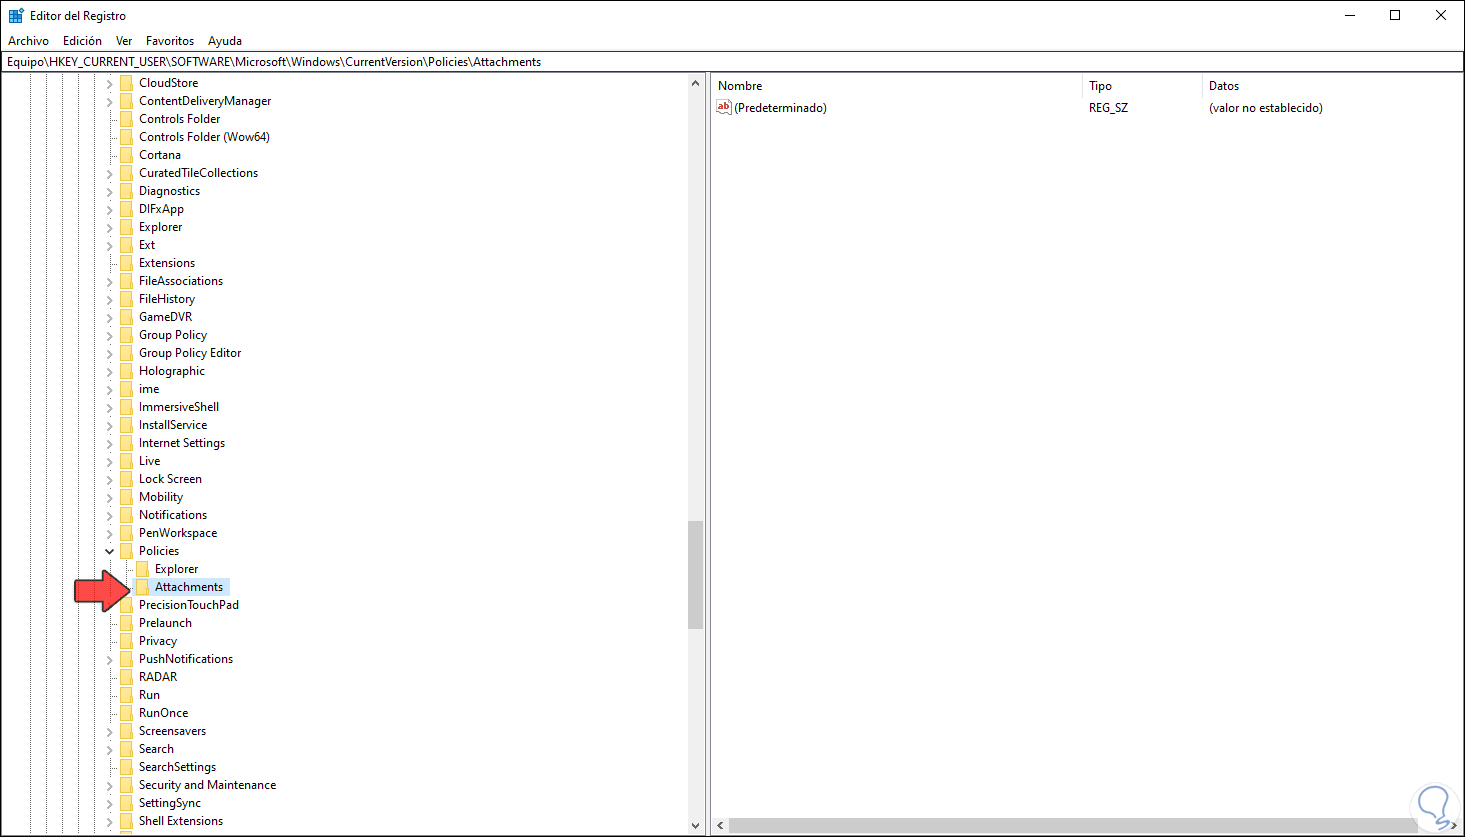Click the Privacy folder icon
The height and width of the screenshot is (837, 1465).
point(126,641)
